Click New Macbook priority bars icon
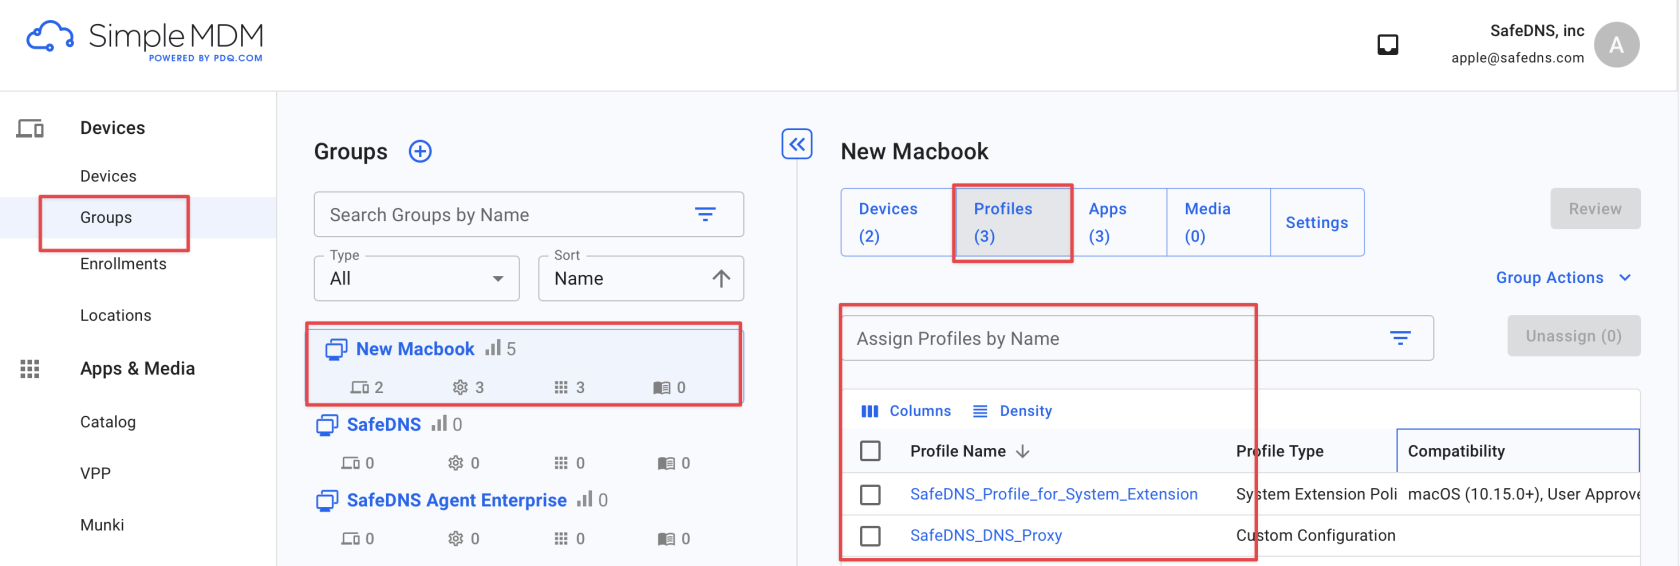The height and width of the screenshot is (566, 1680). pyautogui.click(x=493, y=348)
